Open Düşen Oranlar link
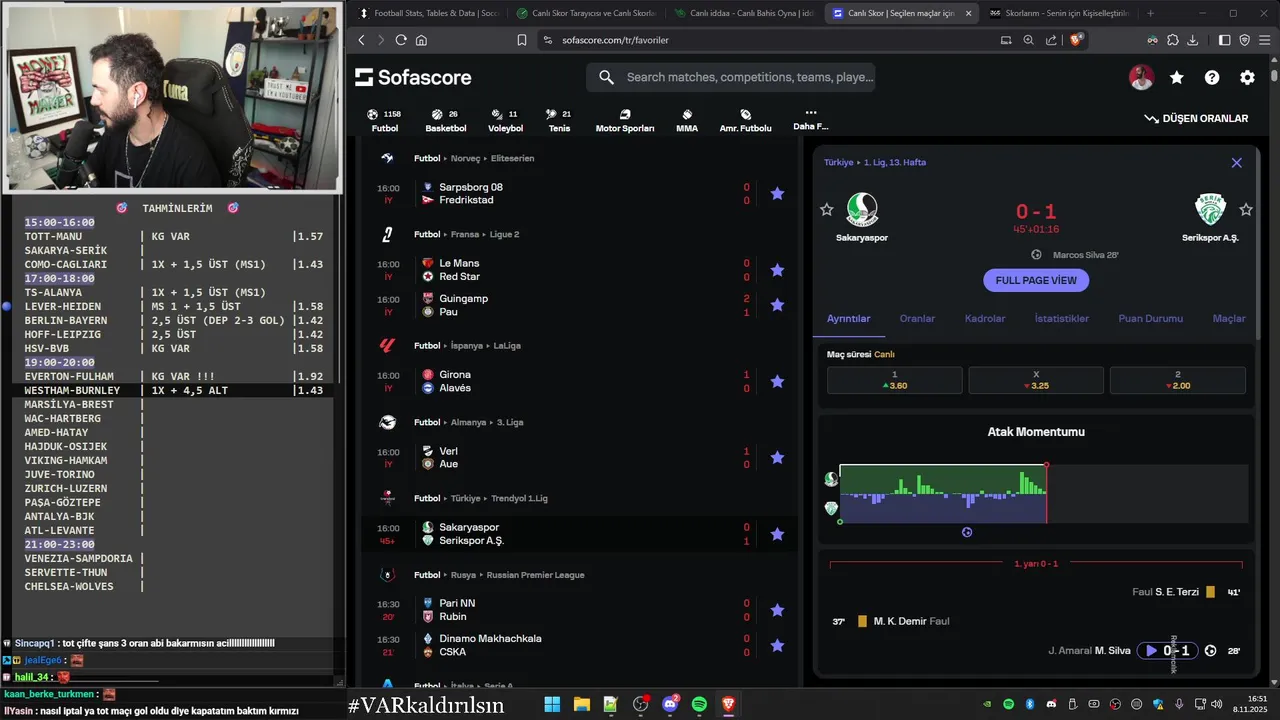 coord(1196,118)
